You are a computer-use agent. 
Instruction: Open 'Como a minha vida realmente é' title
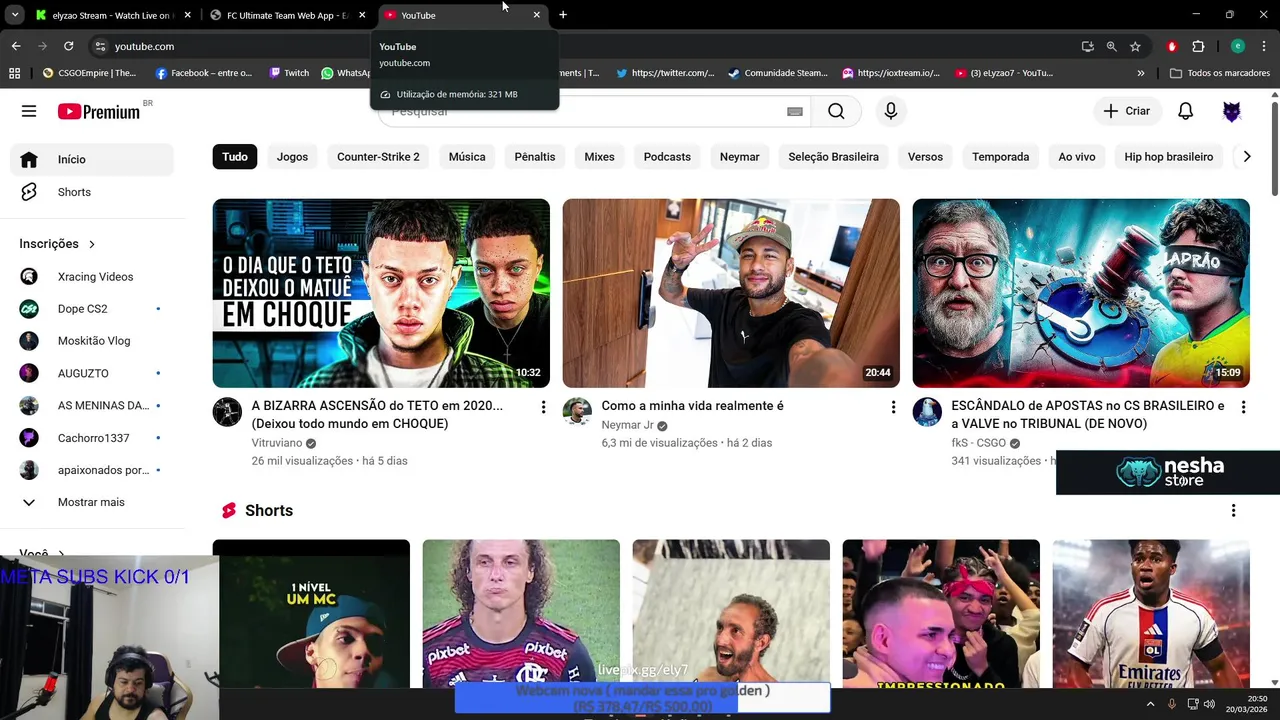(x=692, y=406)
